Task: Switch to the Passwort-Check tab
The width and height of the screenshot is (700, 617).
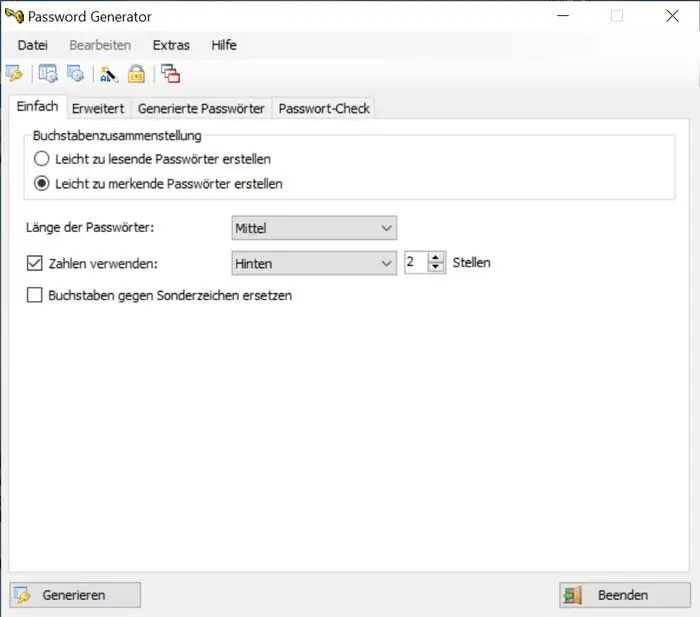Action: tap(324, 108)
